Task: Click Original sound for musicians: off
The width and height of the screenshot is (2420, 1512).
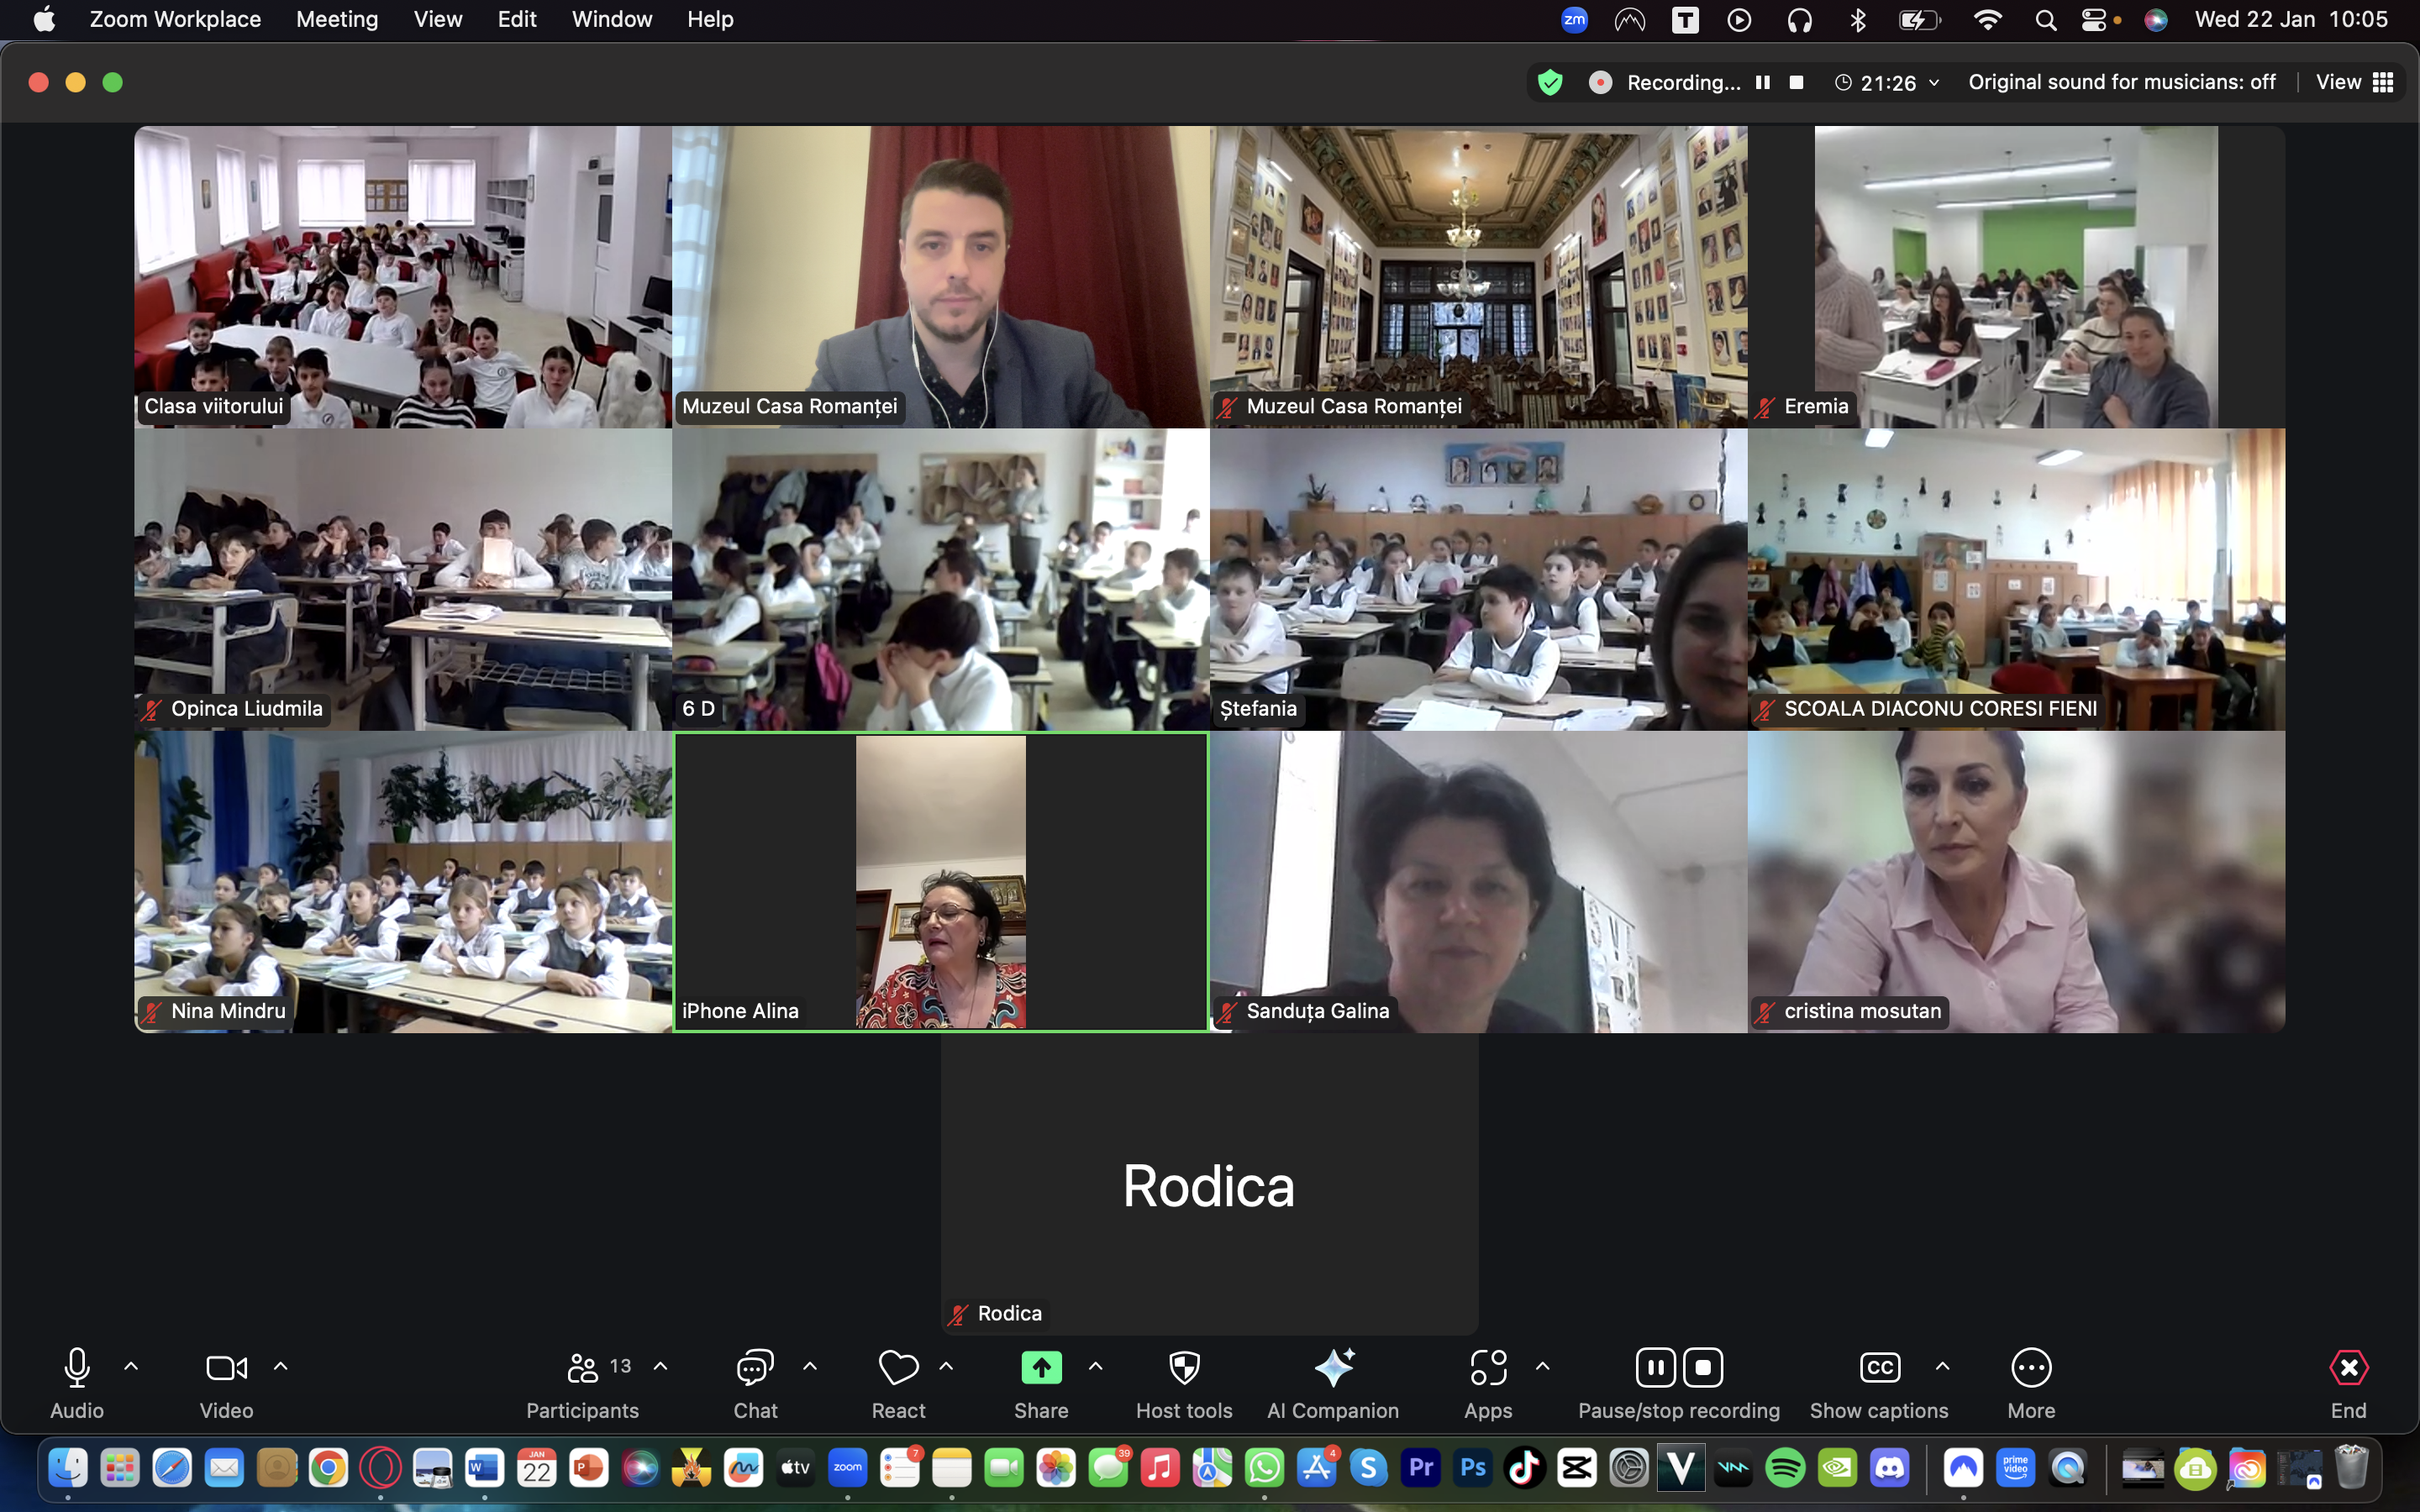Action: [x=2121, y=82]
